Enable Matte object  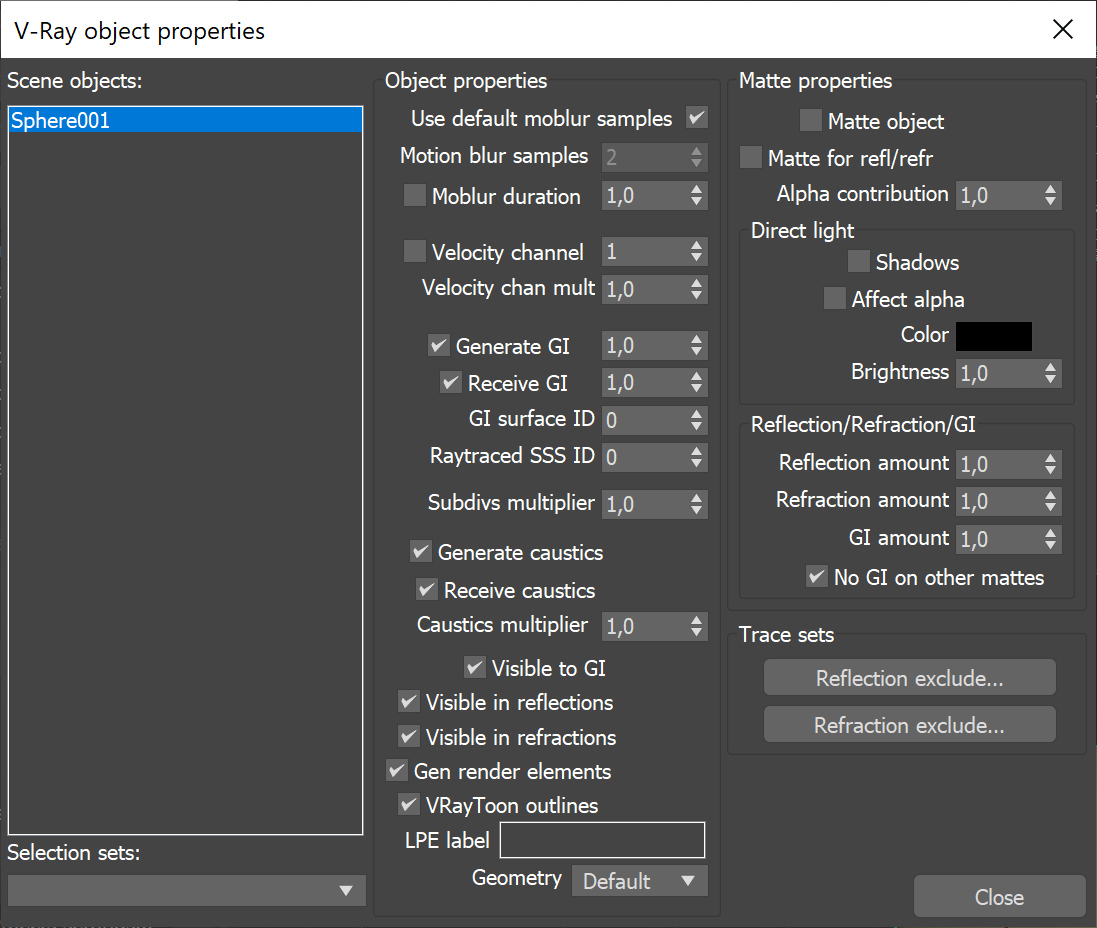[x=810, y=120]
